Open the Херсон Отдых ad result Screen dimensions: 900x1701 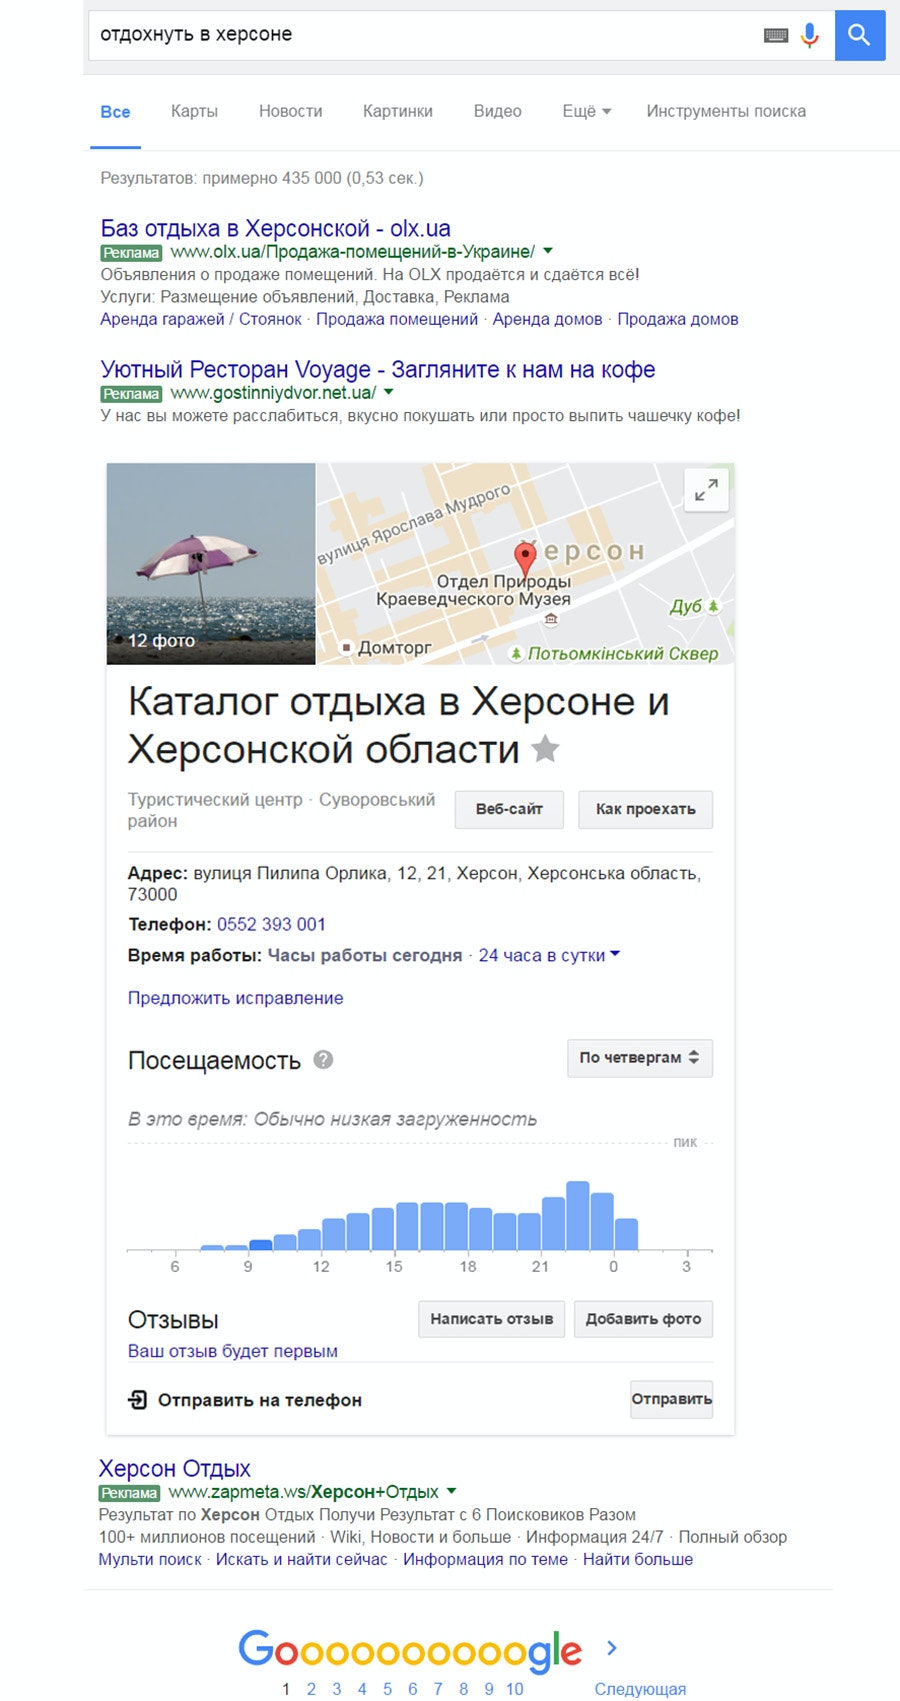[x=175, y=1468]
